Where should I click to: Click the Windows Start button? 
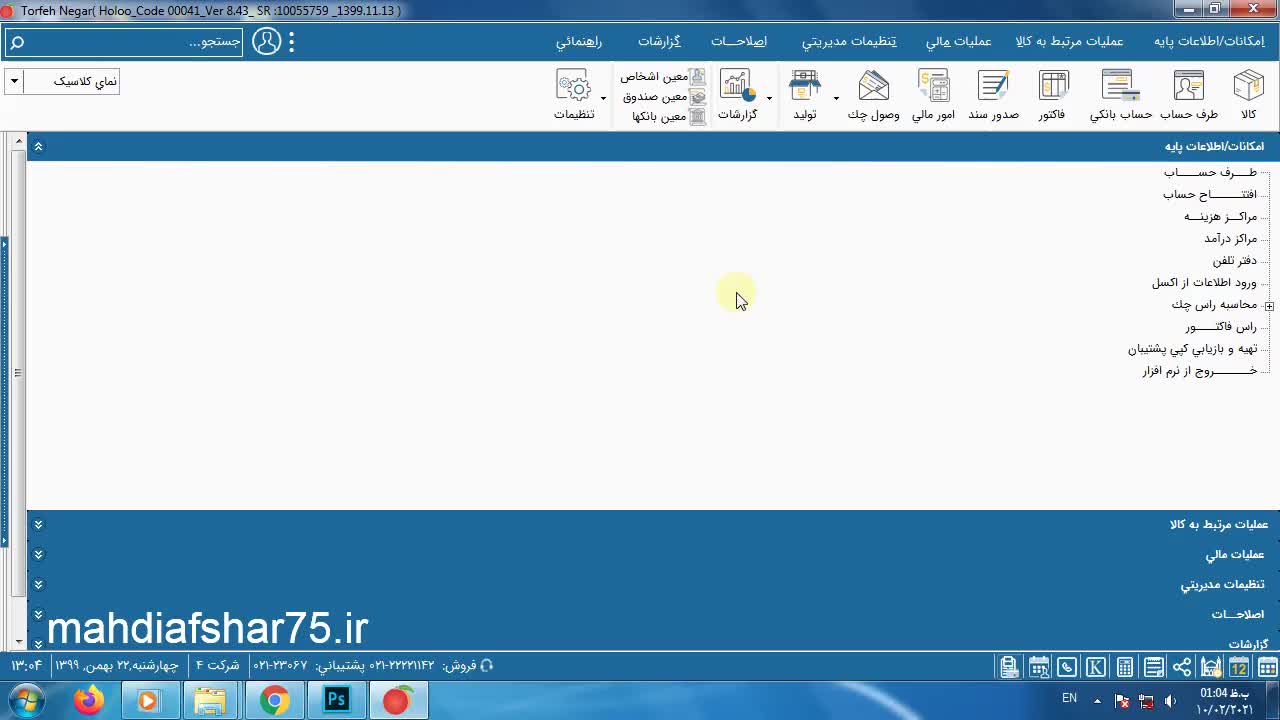tap(26, 700)
